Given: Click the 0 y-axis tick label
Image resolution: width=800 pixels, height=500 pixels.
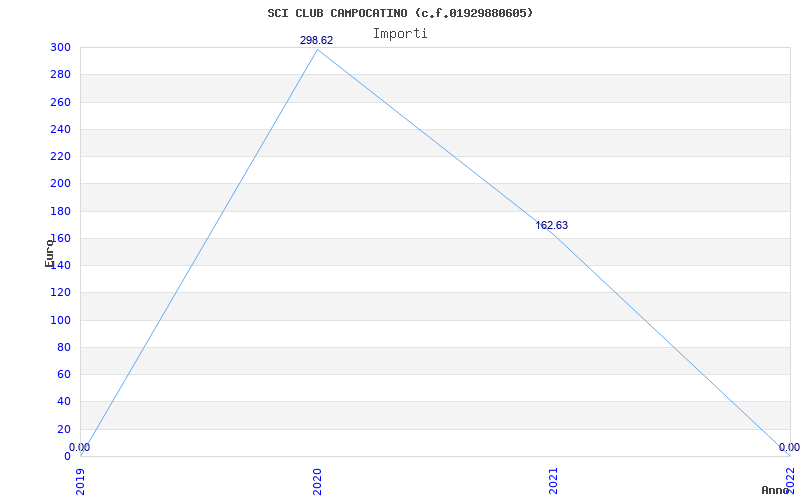Looking at the screenshot, I should (x=67, y=456).
